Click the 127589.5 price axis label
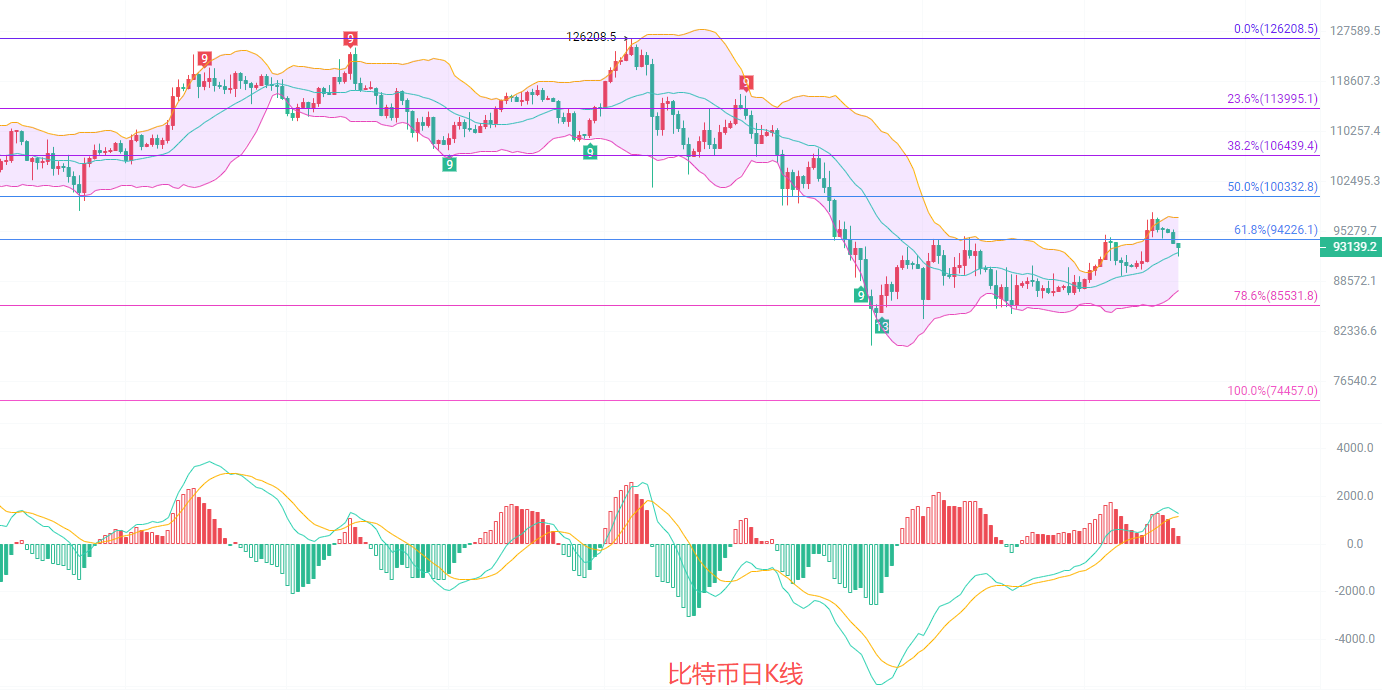This screenshot has height=693, width=1382. [x=1350, y=31]
